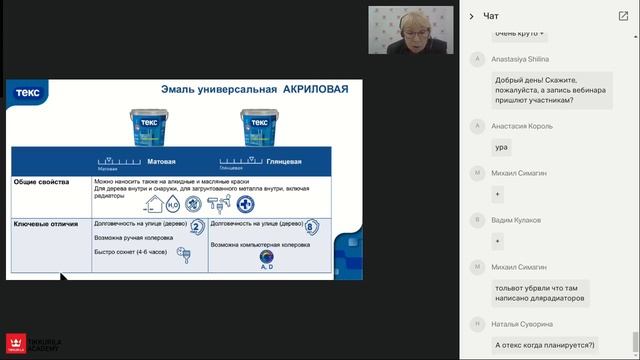The image size is (640, 360).
Task: Click Анастасия Король's avatar in chat
Action: 478,126
